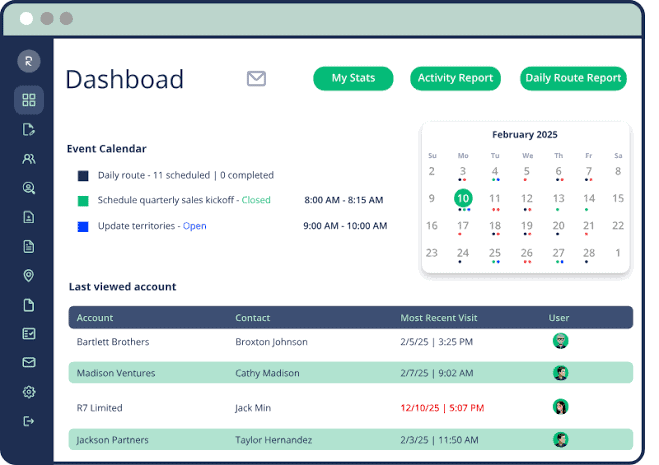Click the logout icon at sidebar bottom
Image resolution: width=659 pixels, height=465 pixels.
[x=29, y=421]
